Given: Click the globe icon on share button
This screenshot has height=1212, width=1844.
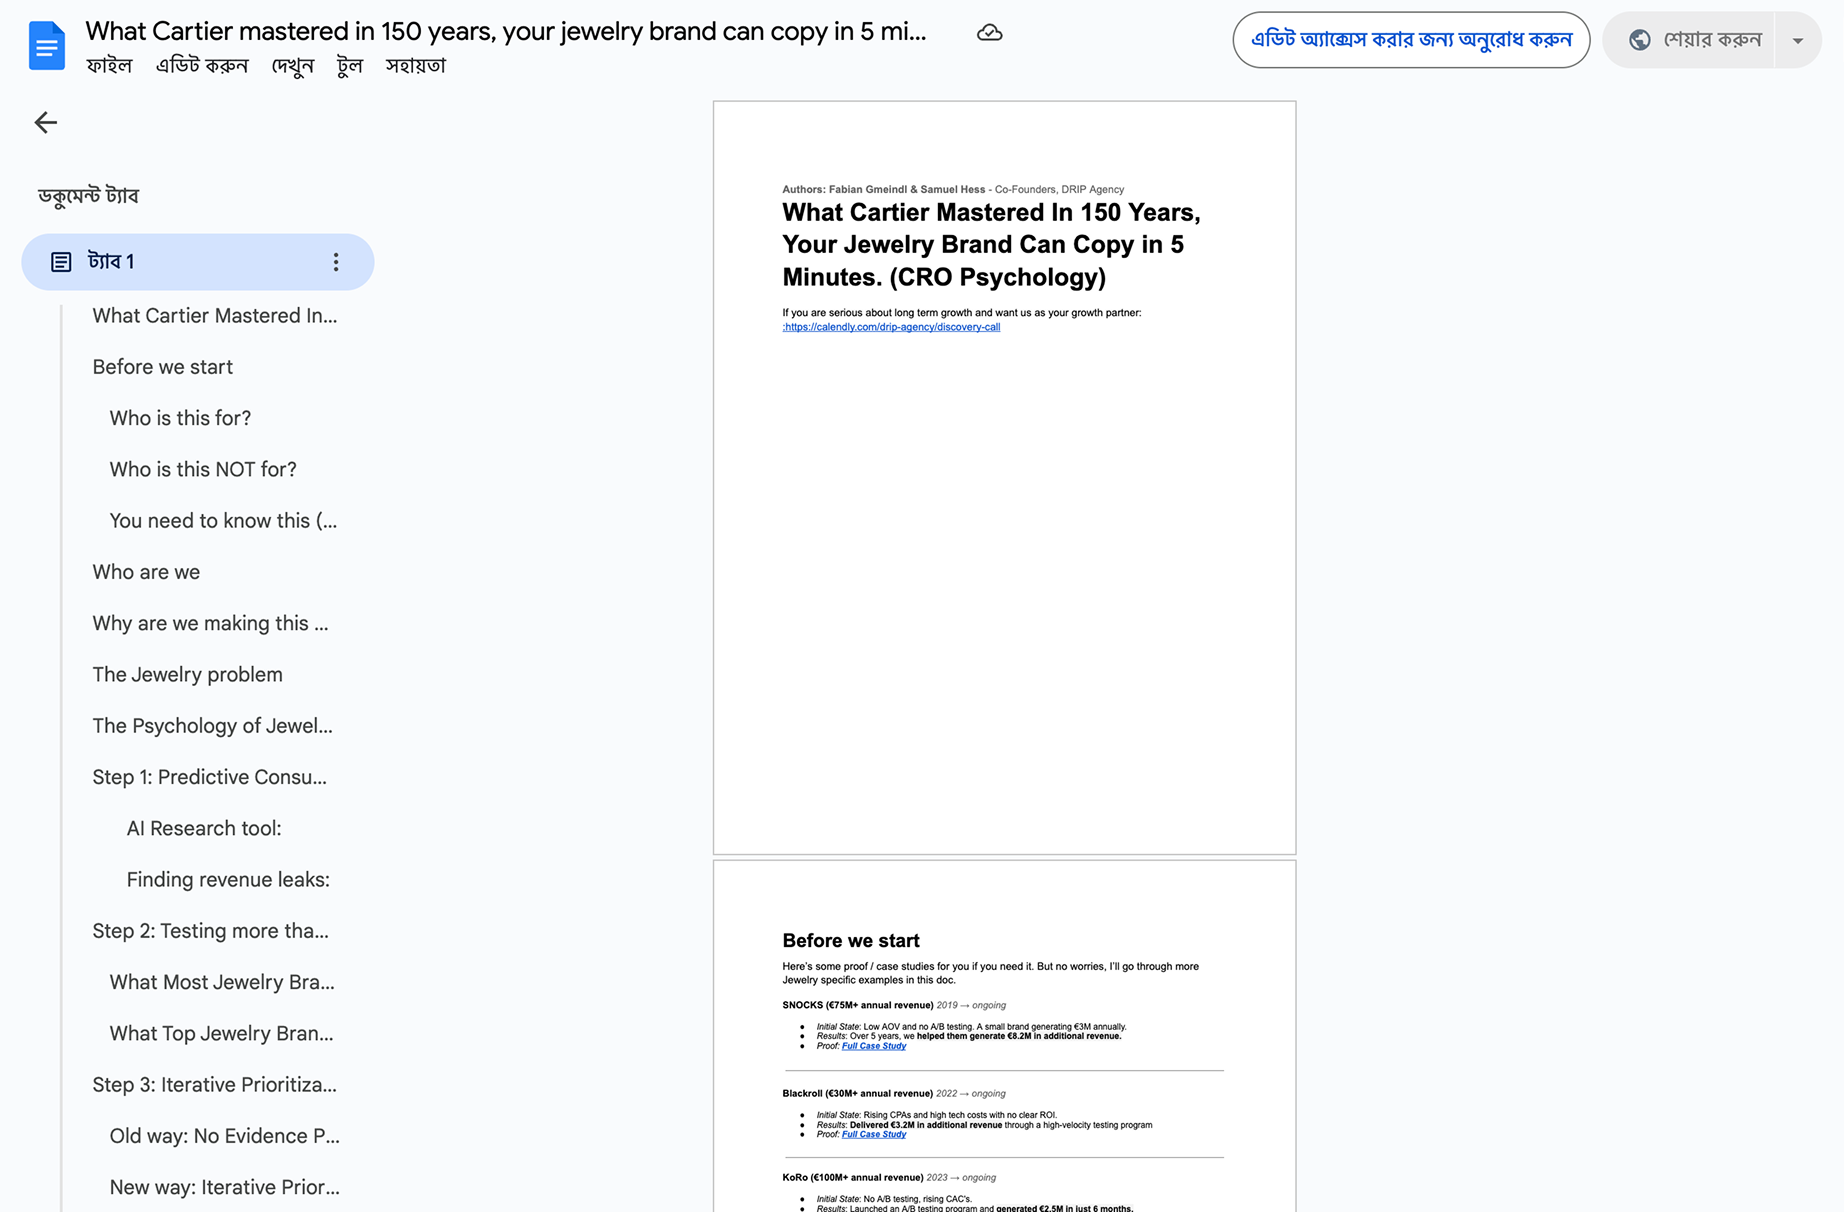Looking at the screenshot, I should click(1640, 40).
